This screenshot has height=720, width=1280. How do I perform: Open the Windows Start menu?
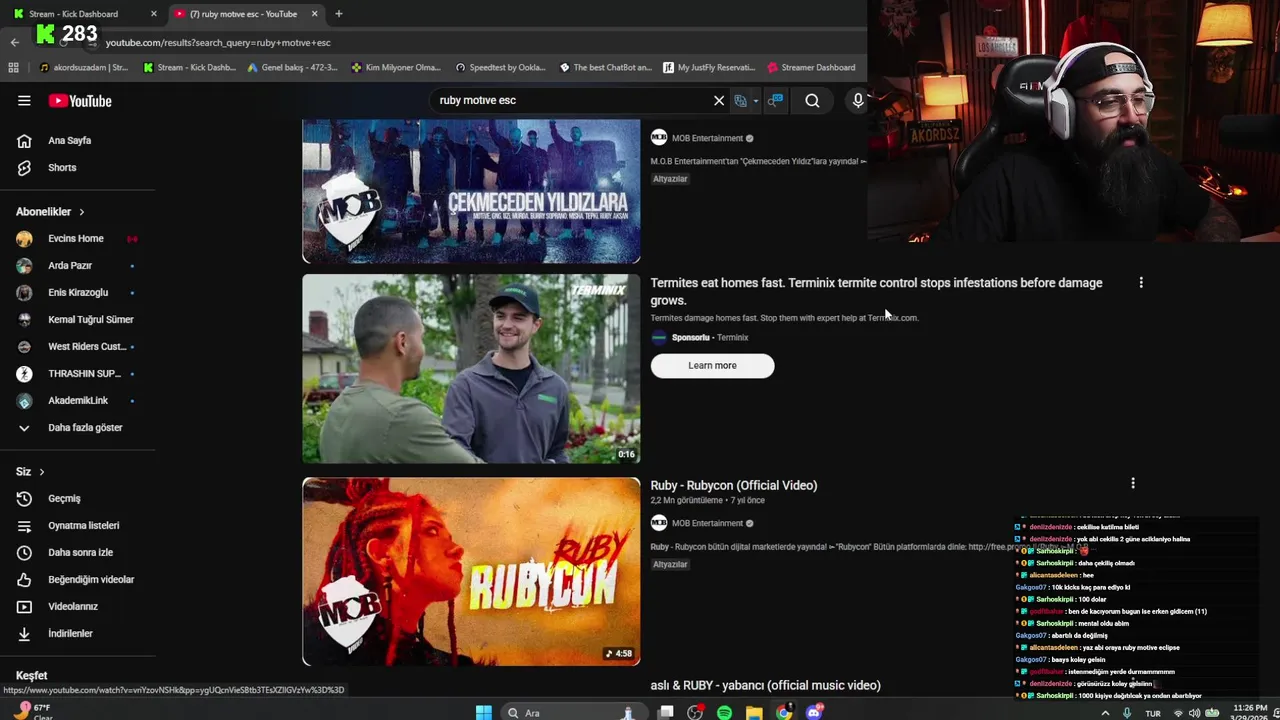[x=483, y=712]
